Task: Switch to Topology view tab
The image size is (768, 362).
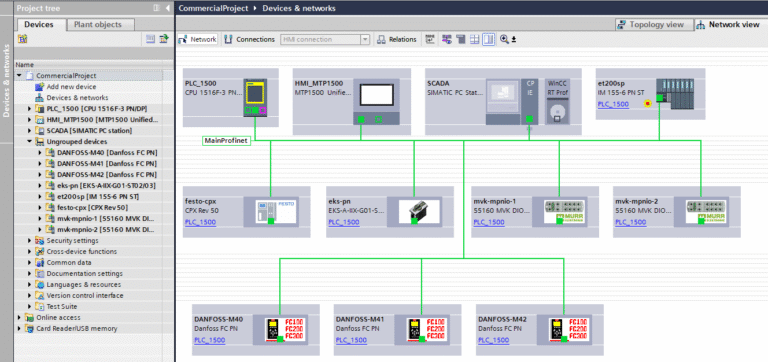Action: 654,24
